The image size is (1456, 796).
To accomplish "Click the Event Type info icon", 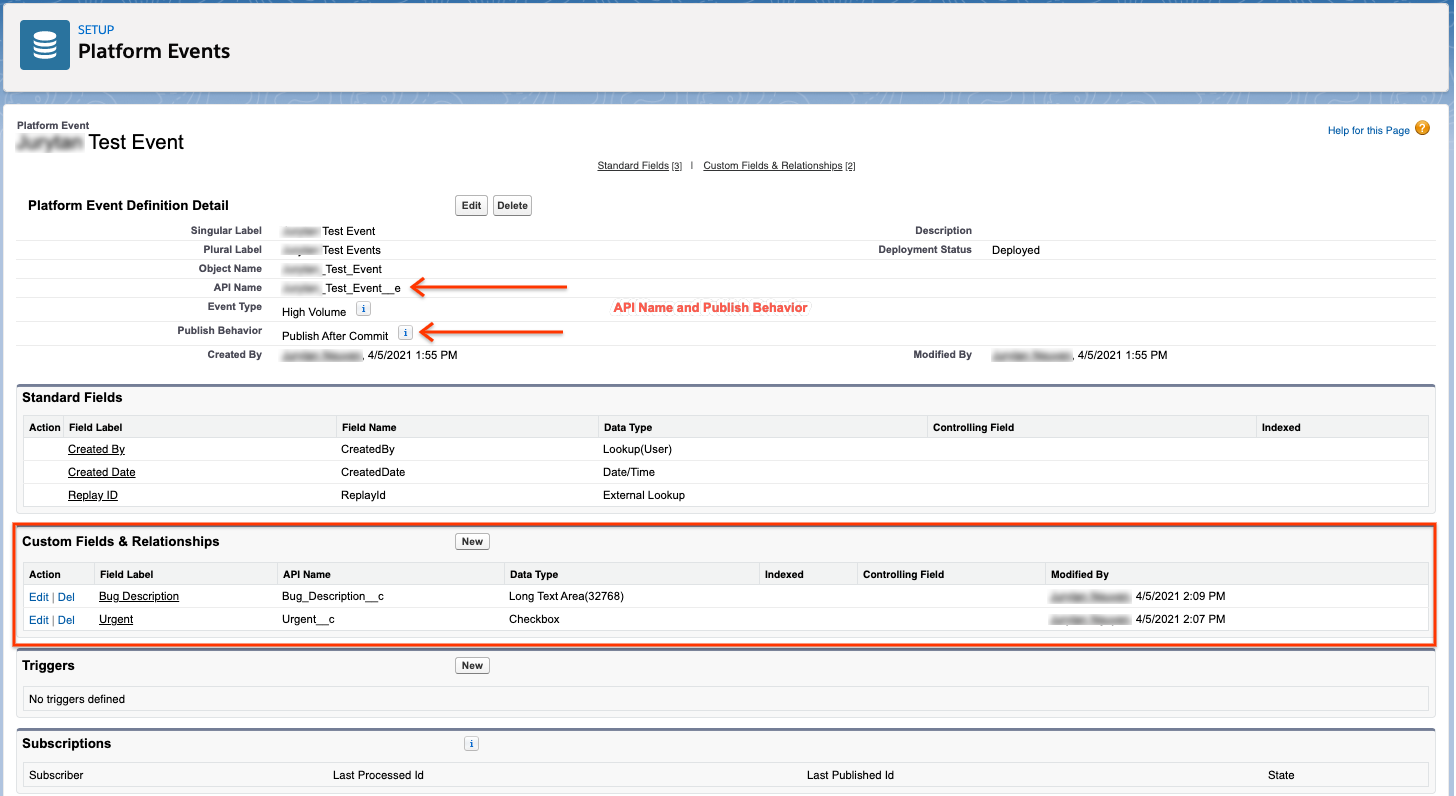I will pos(364,310).
